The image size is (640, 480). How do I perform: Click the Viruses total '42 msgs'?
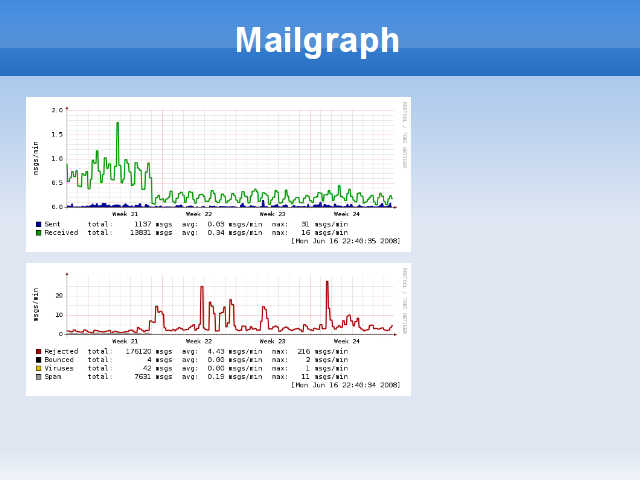pyautogui.click(x=158, y=368)
